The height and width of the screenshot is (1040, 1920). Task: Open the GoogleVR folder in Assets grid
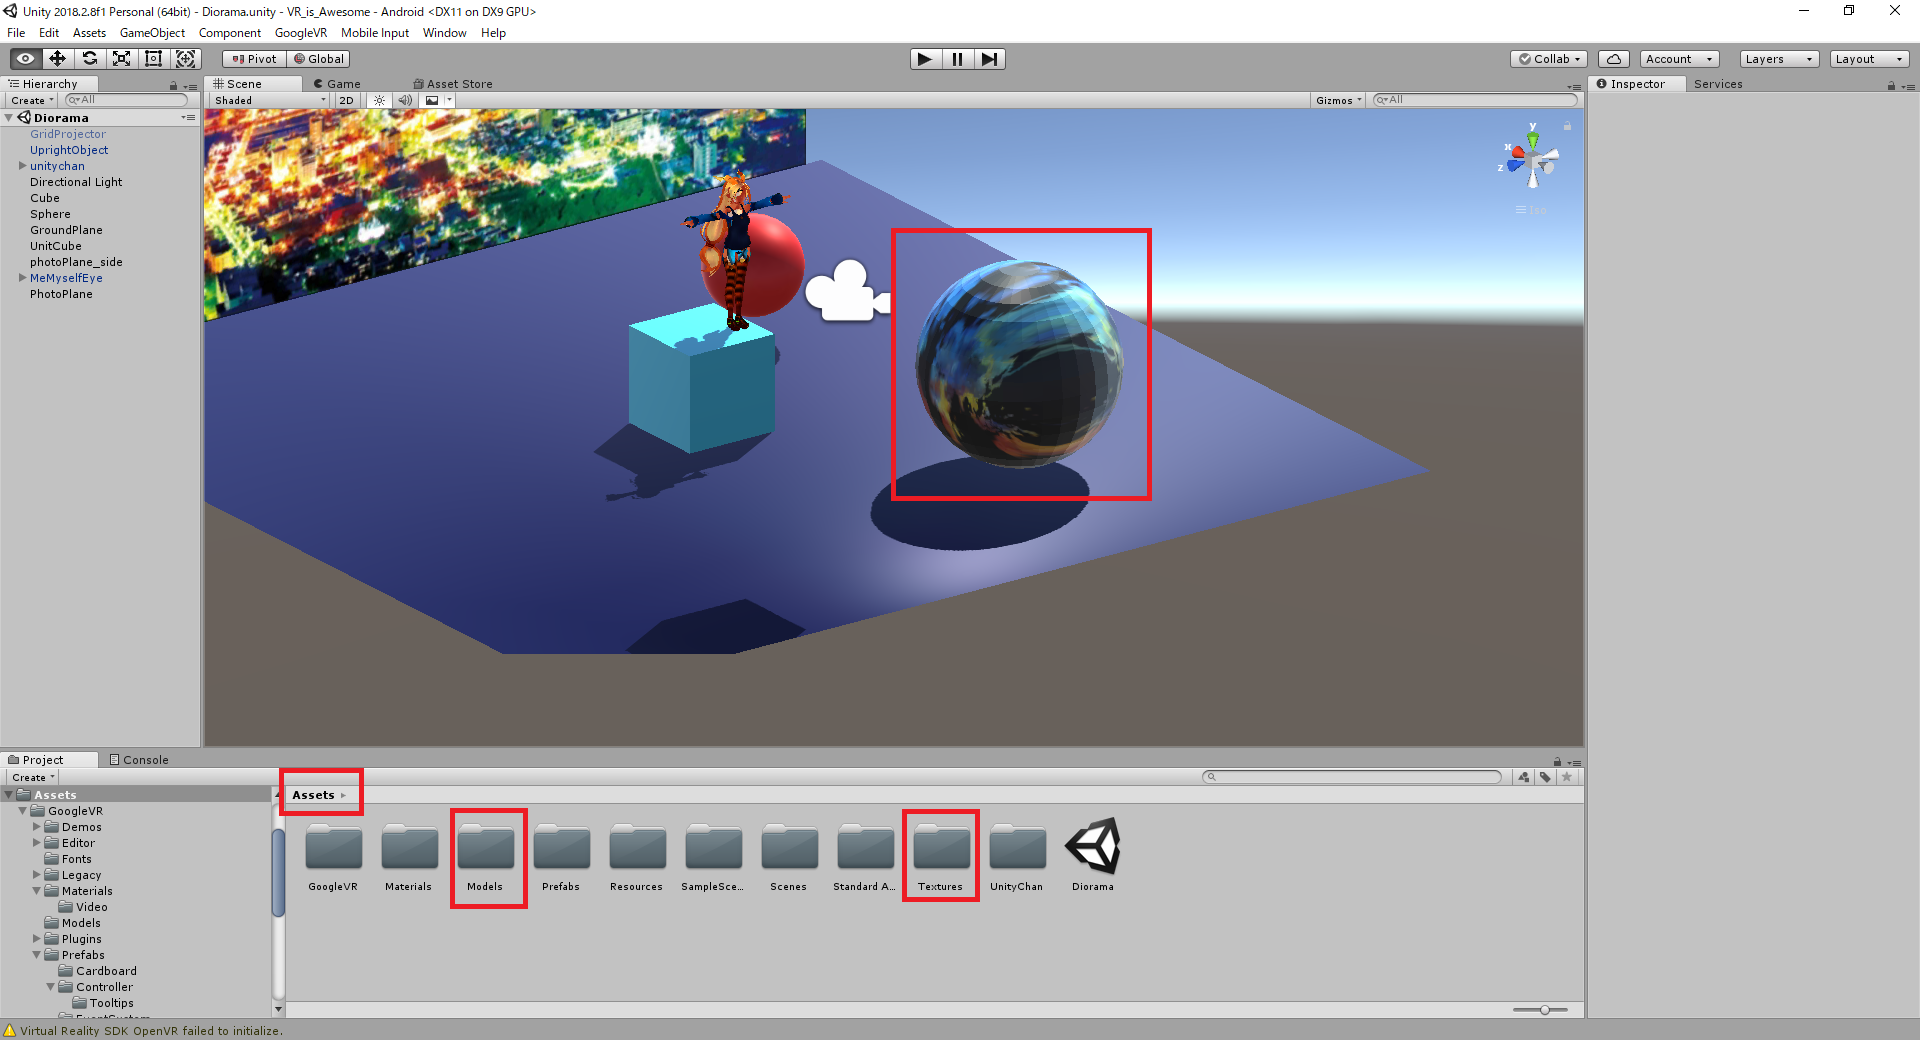333,857
